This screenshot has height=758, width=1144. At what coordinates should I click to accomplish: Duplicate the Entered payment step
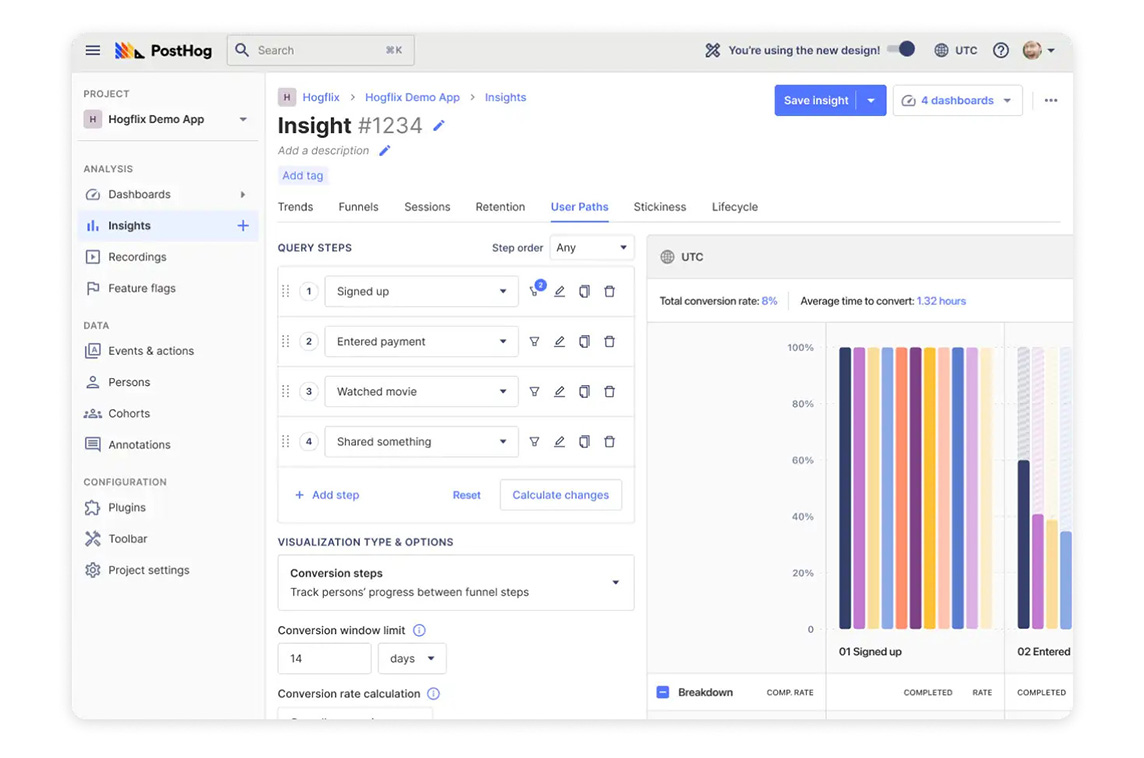pos(584,341)
